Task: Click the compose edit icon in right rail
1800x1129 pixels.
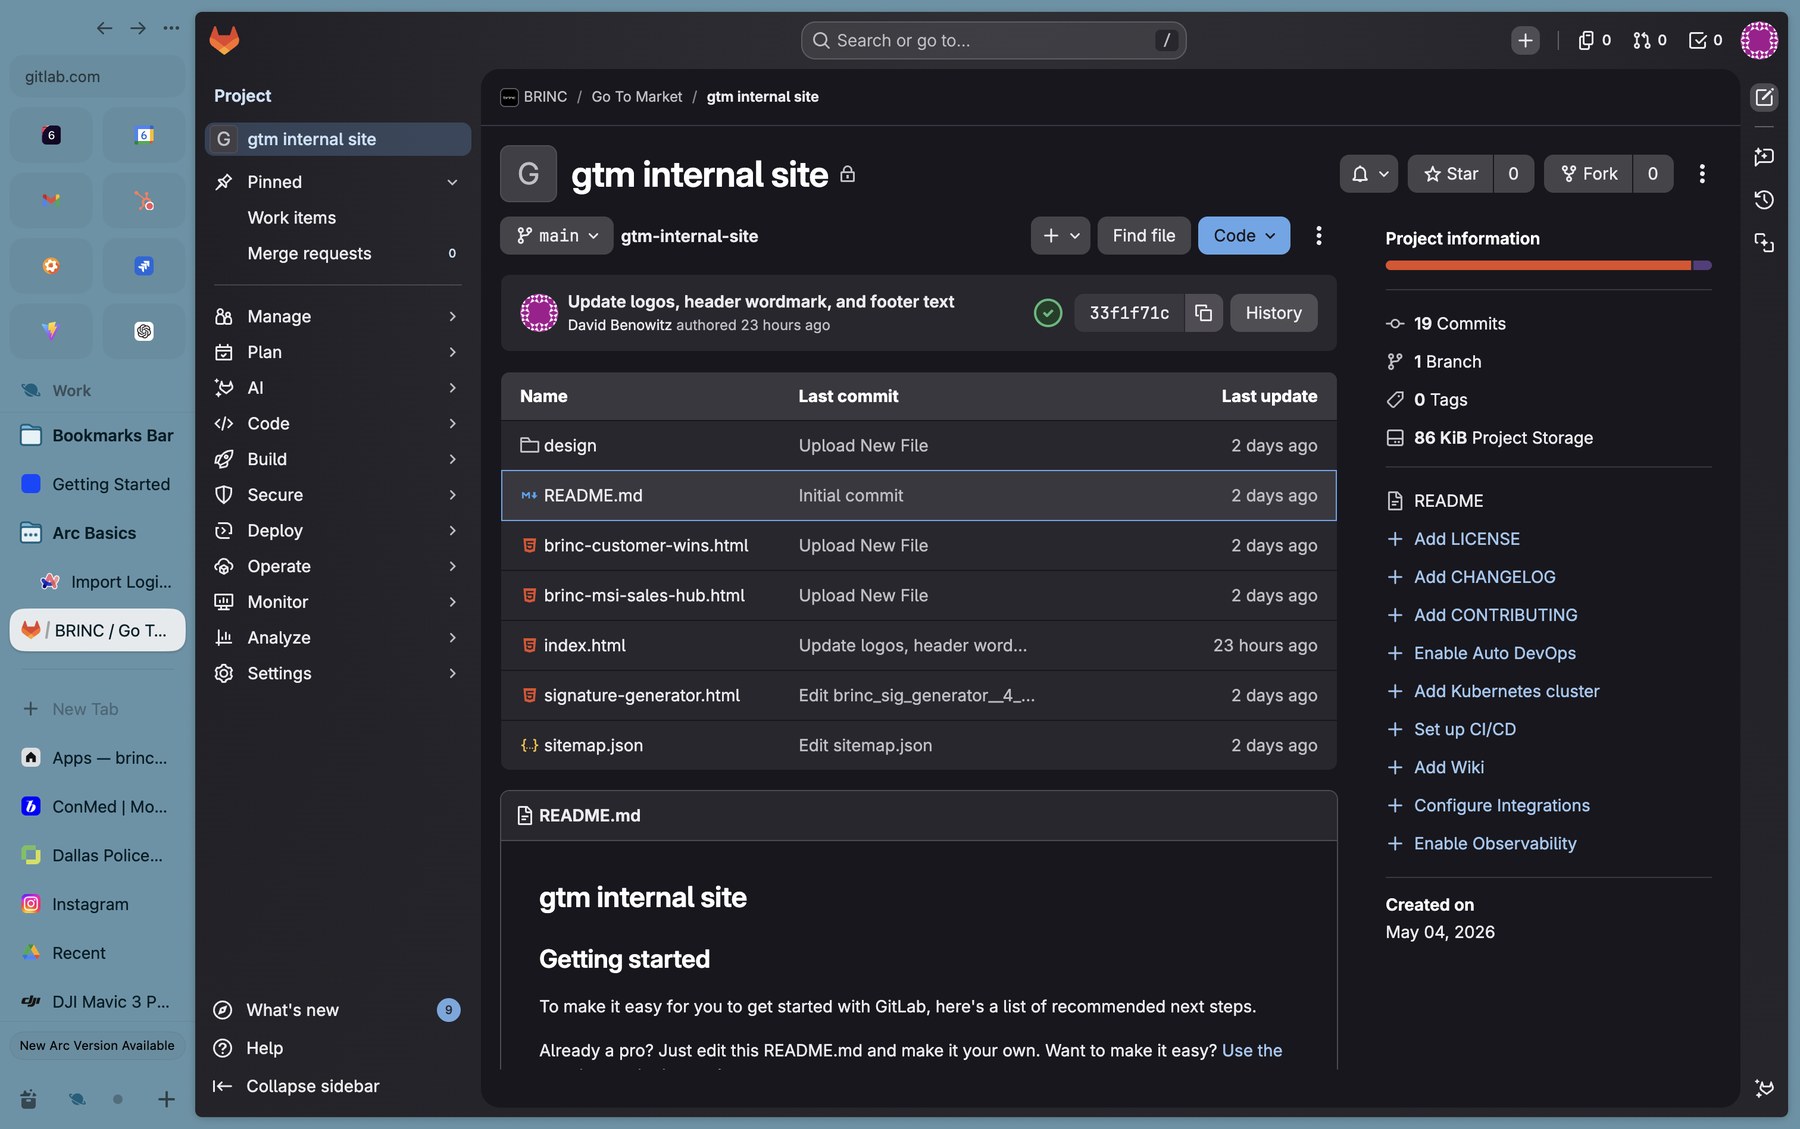Action: pos(1764,97)
